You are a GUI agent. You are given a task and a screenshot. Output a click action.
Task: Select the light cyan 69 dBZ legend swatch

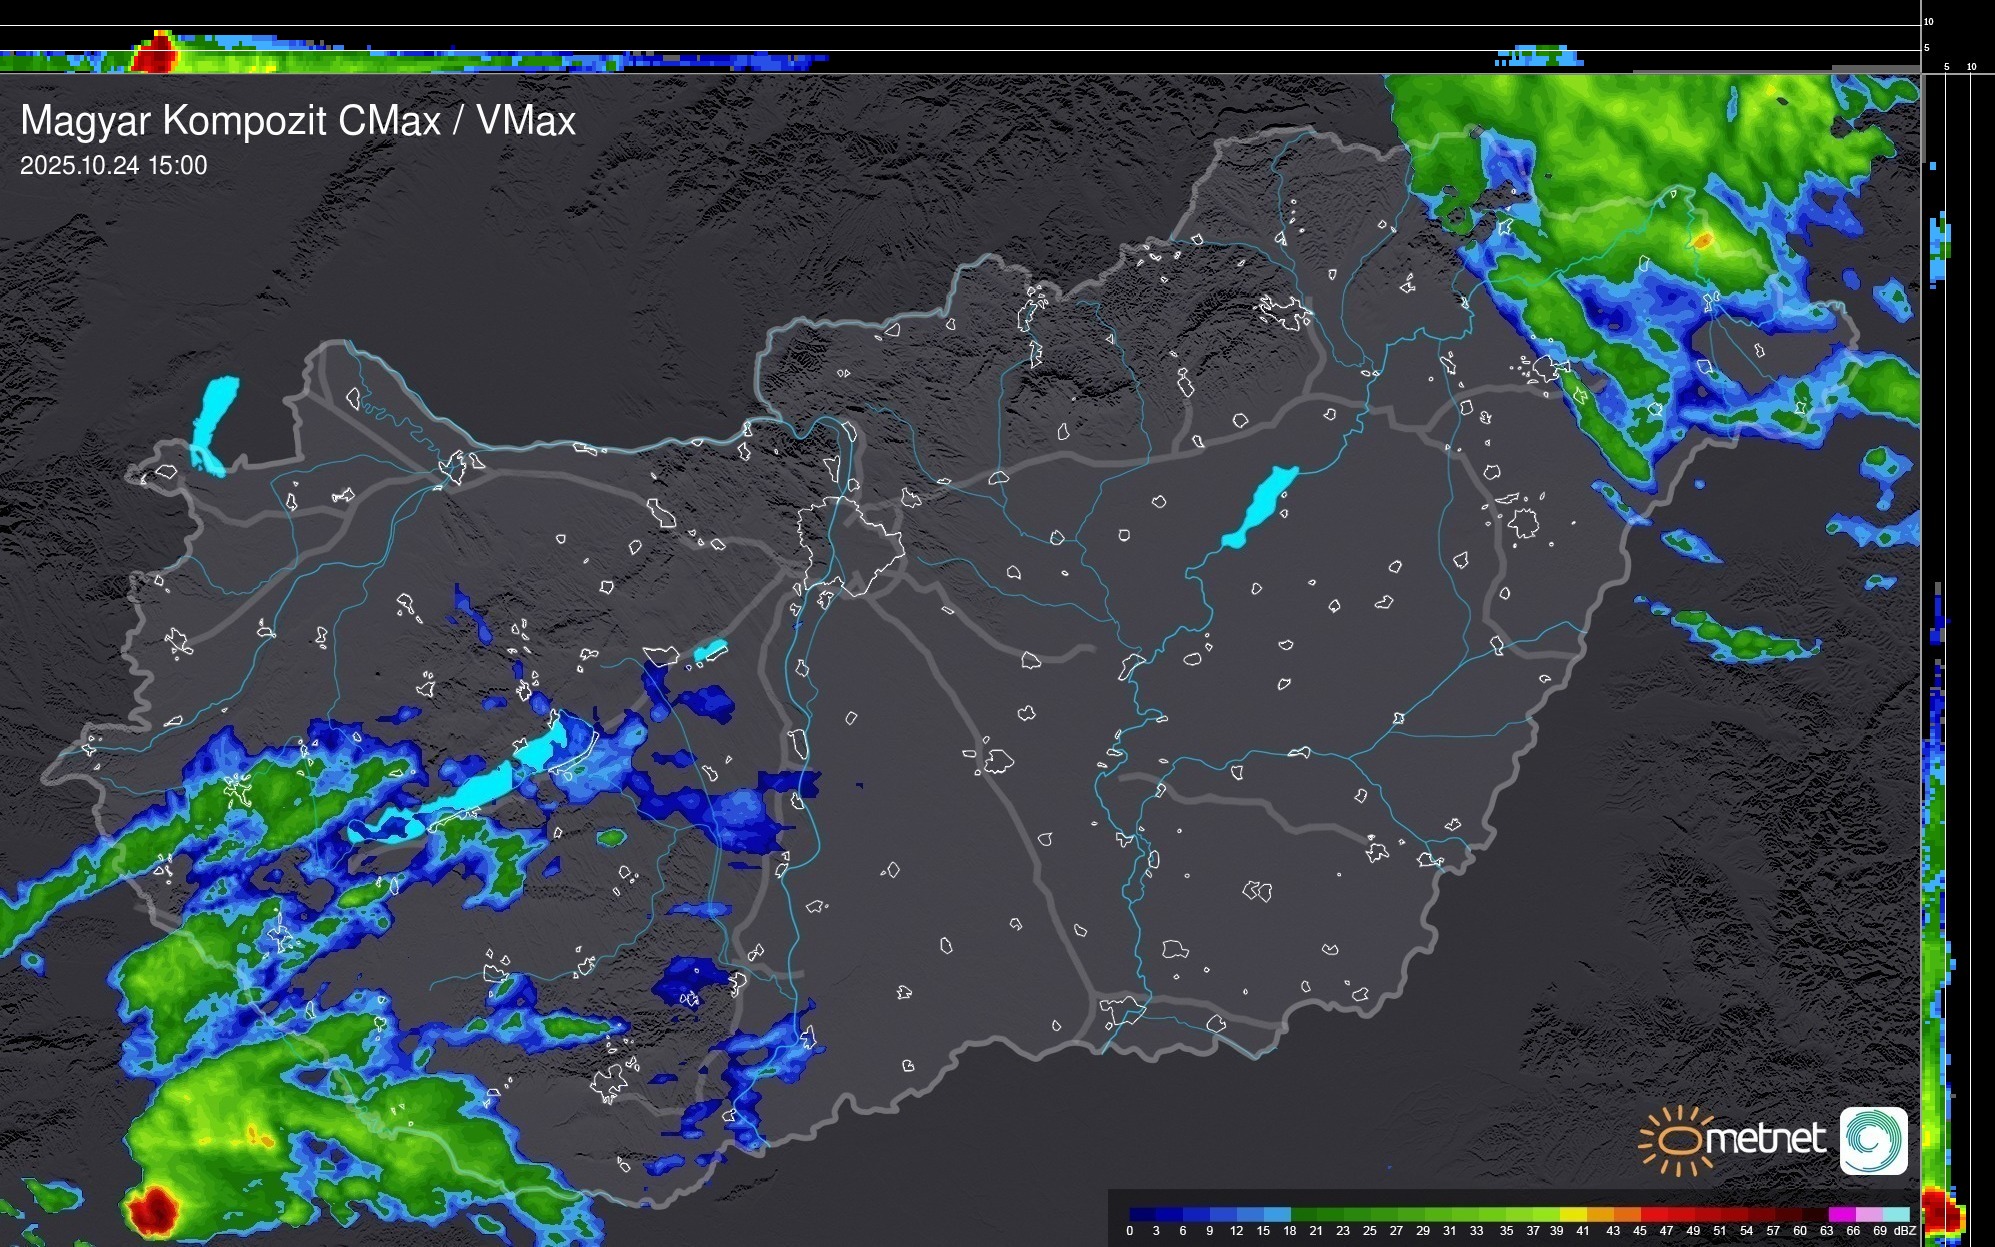pyautogui.click(x=1896, y=1214)
